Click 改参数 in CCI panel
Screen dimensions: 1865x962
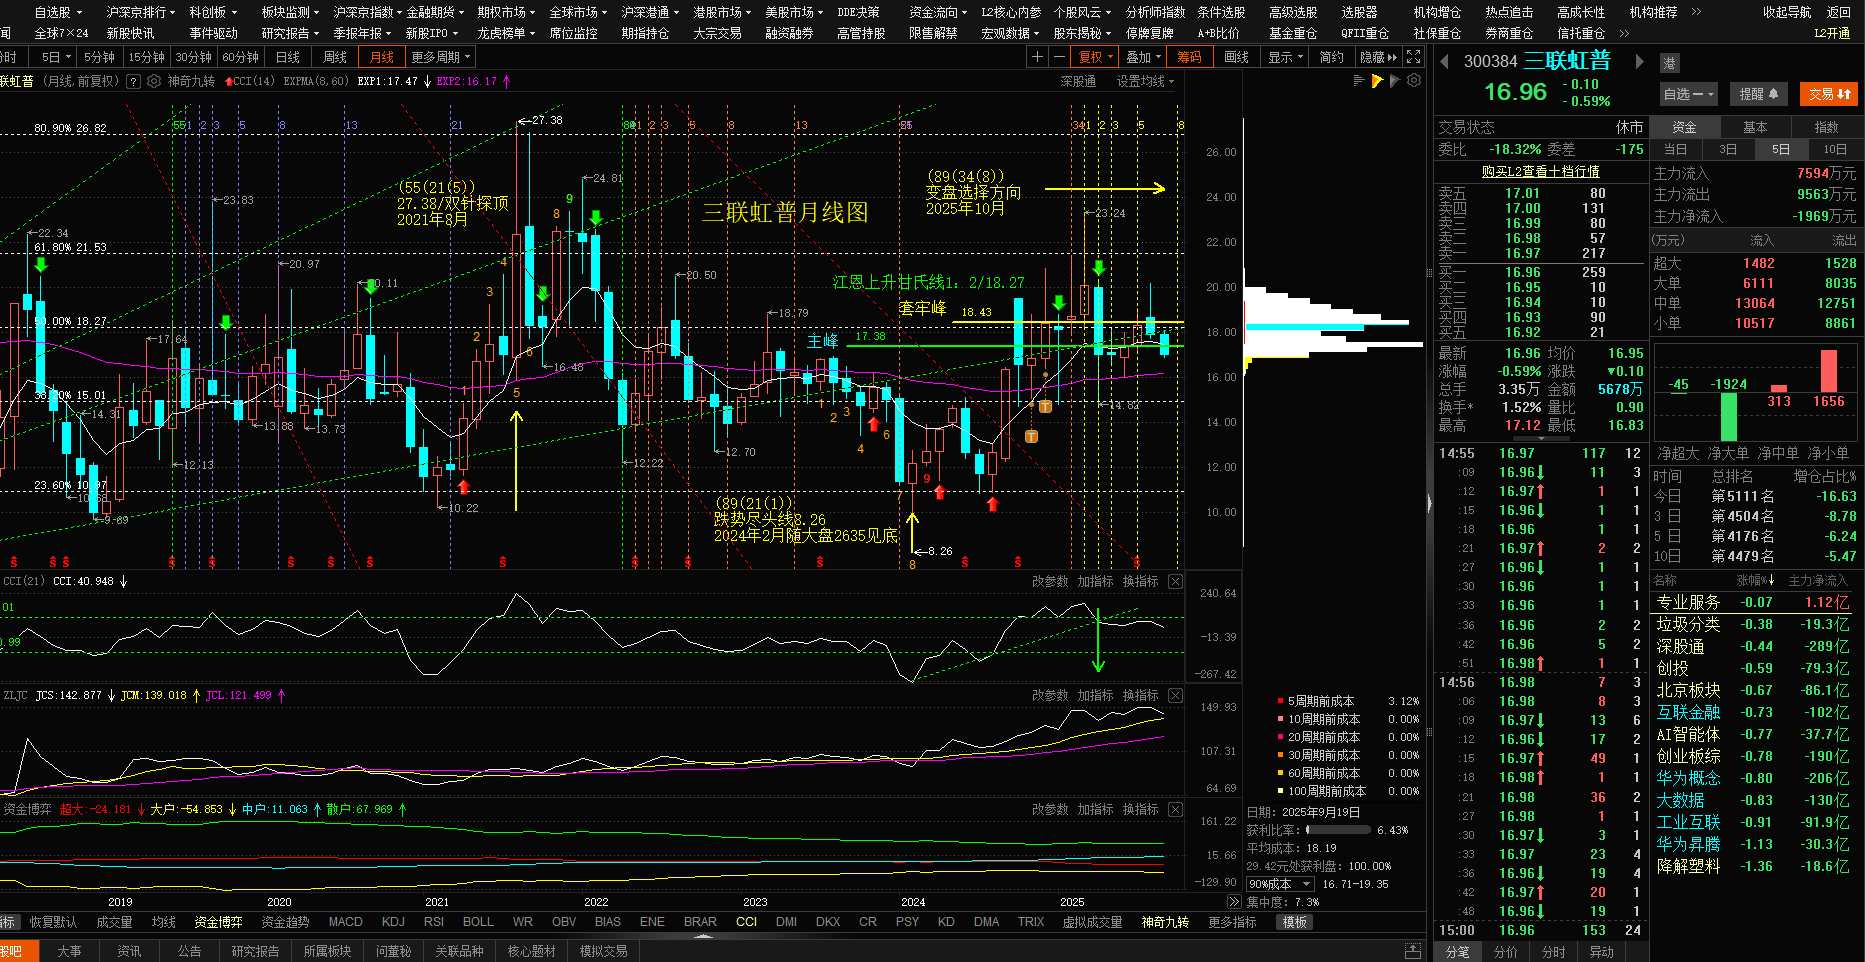tap(1050, 581)
